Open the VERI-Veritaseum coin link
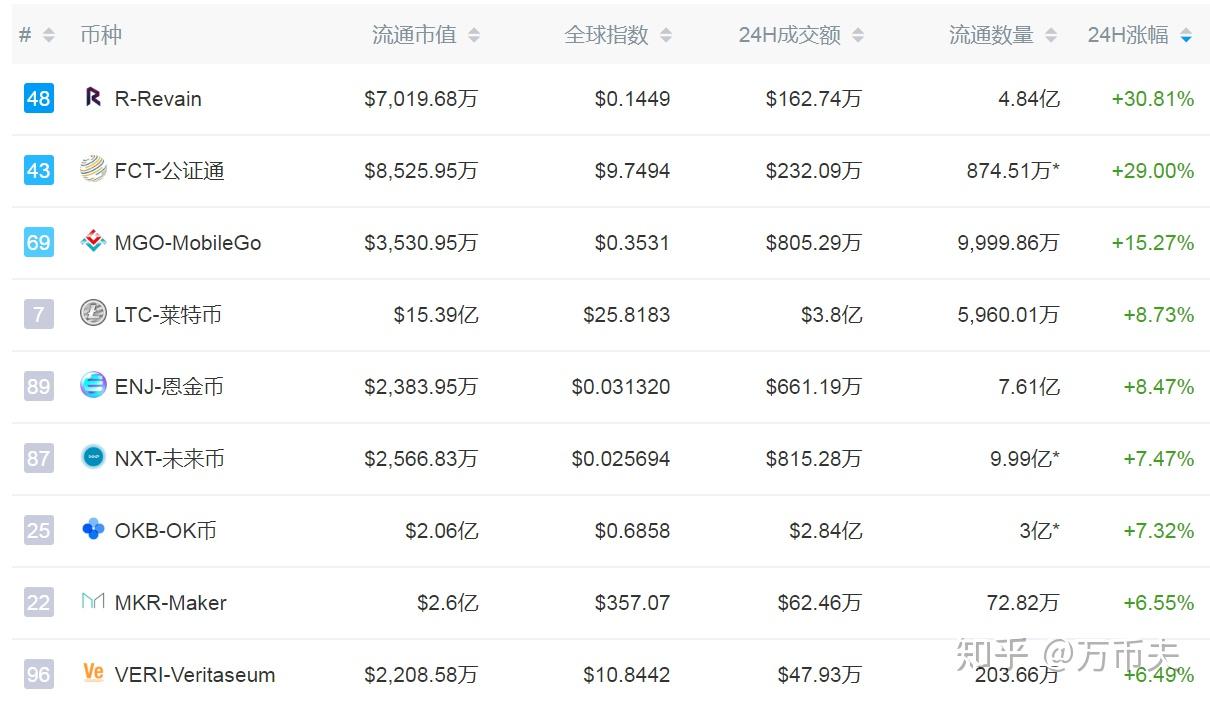This screenshot has width=1210, height=704. tap(195, 675)
